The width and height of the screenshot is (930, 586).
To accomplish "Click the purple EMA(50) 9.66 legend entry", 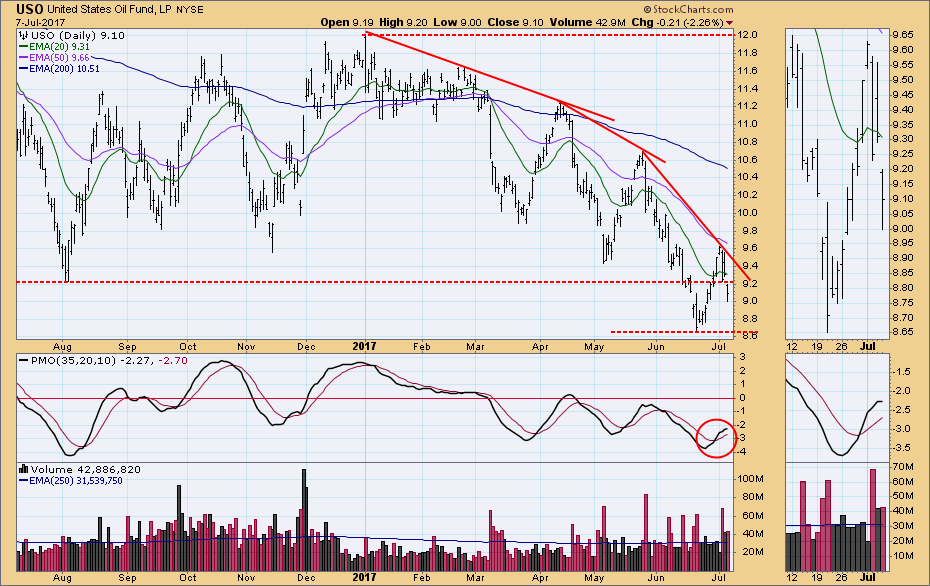I will pyautogui.click(x=54, y=58).
